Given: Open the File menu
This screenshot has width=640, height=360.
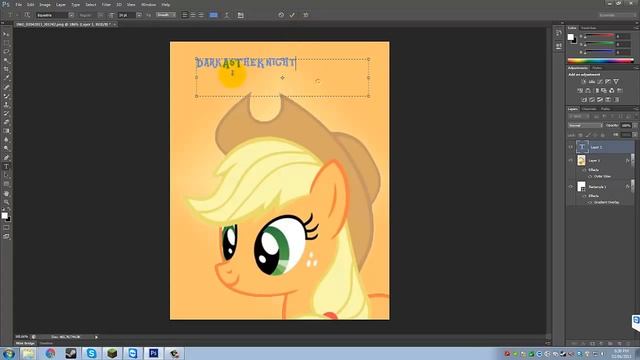Looking at the screenshot, I should 18,4.
